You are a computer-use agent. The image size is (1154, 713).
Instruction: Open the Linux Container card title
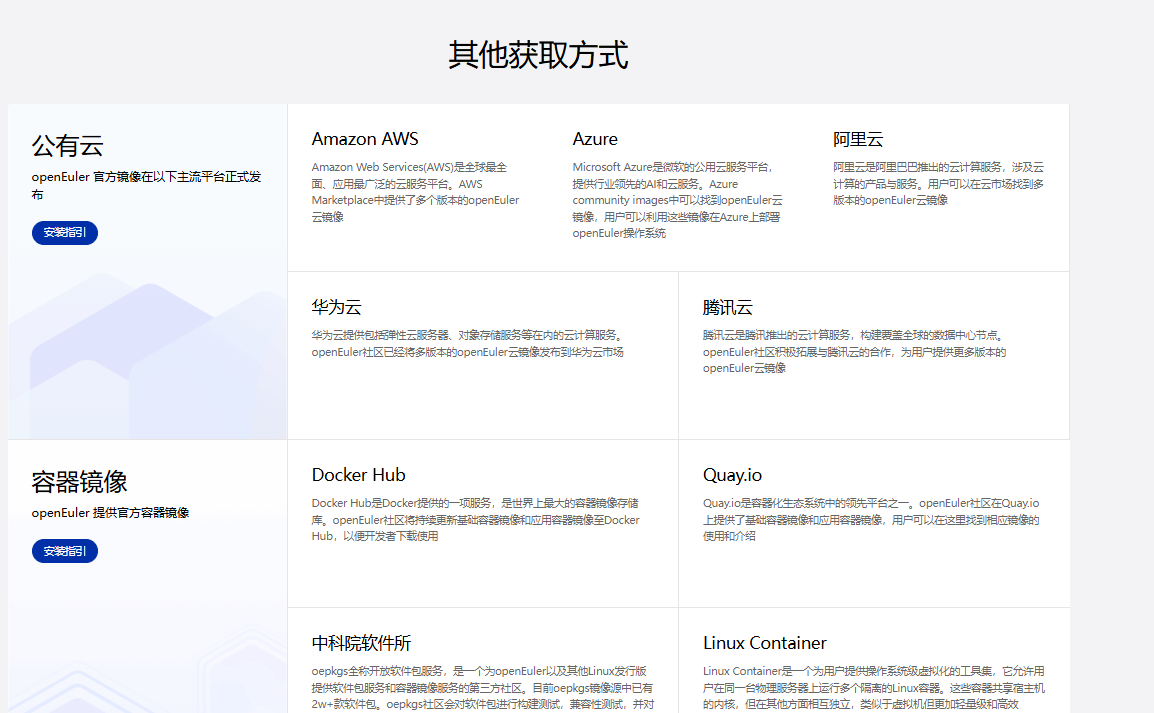765,643
